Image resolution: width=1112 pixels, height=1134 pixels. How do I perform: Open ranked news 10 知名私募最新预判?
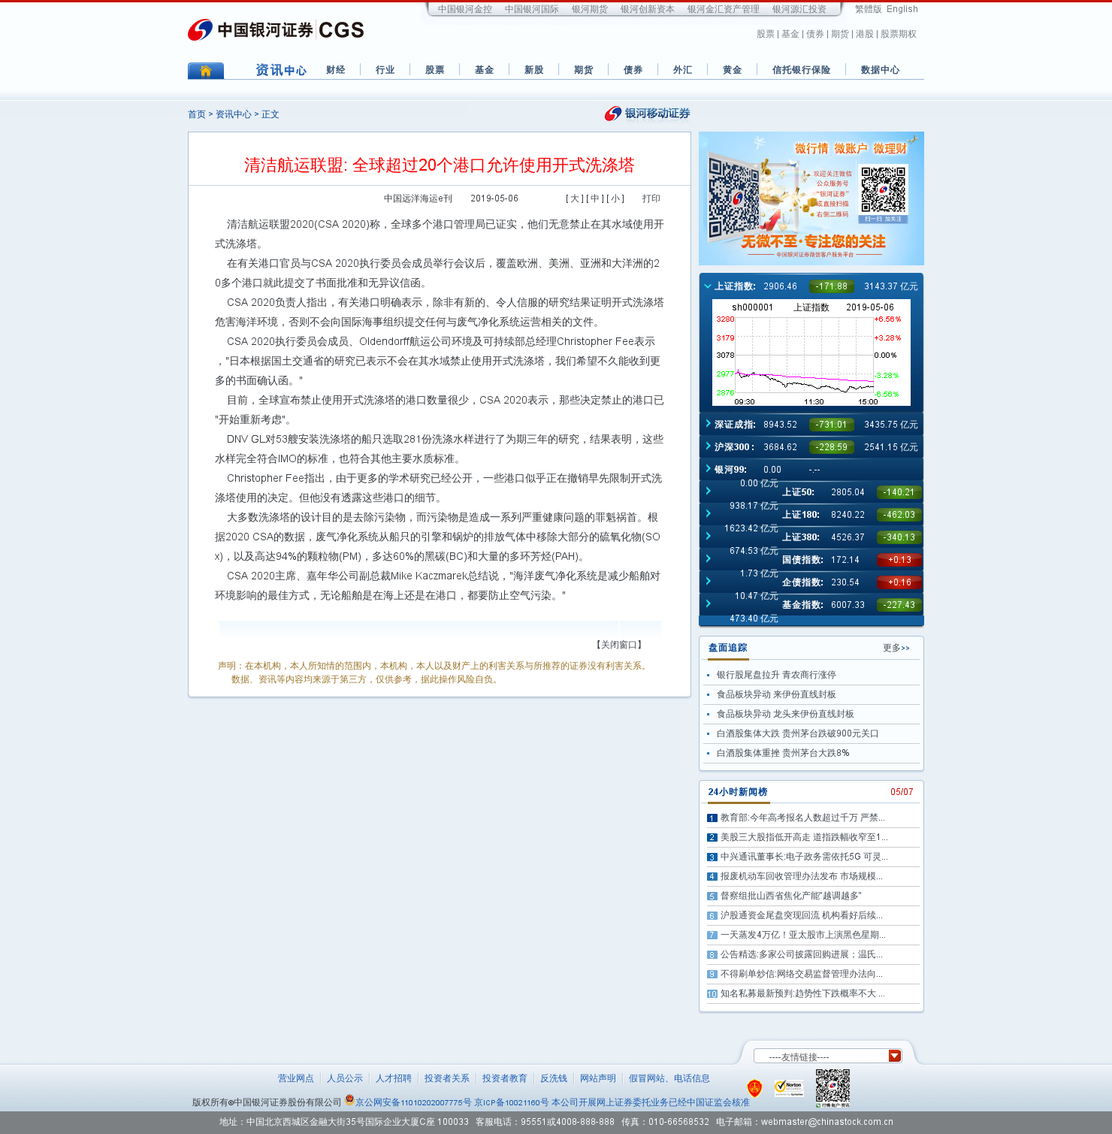pyautogui.click(x=802, y=994)
